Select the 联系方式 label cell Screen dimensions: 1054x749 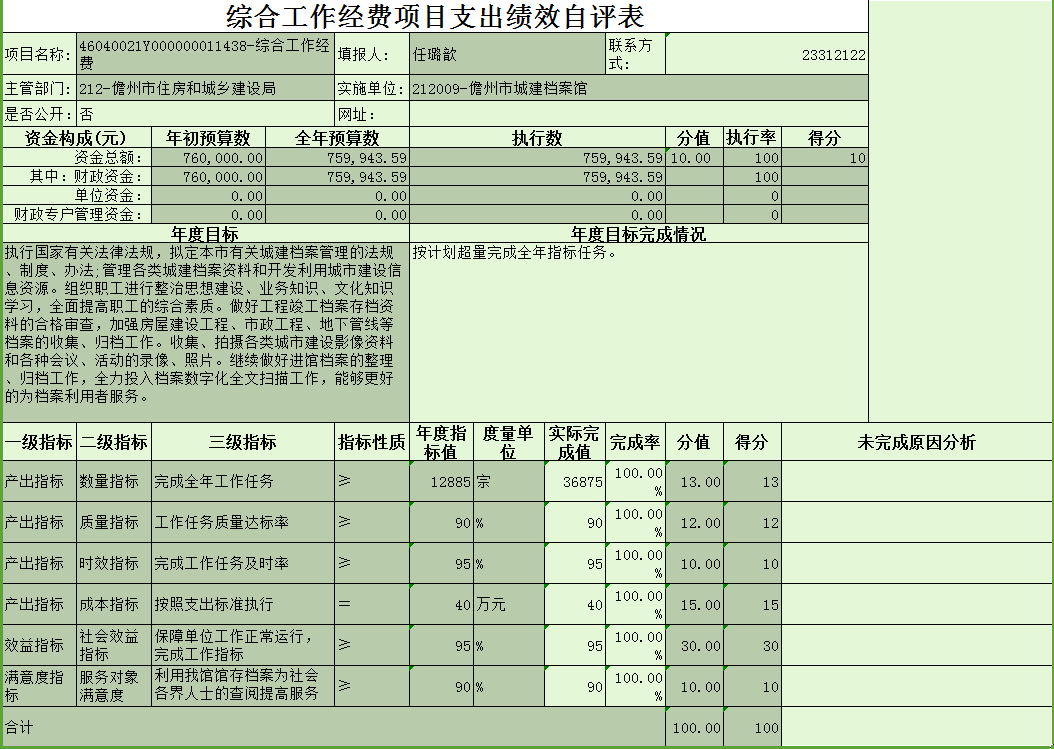[635, 54]
